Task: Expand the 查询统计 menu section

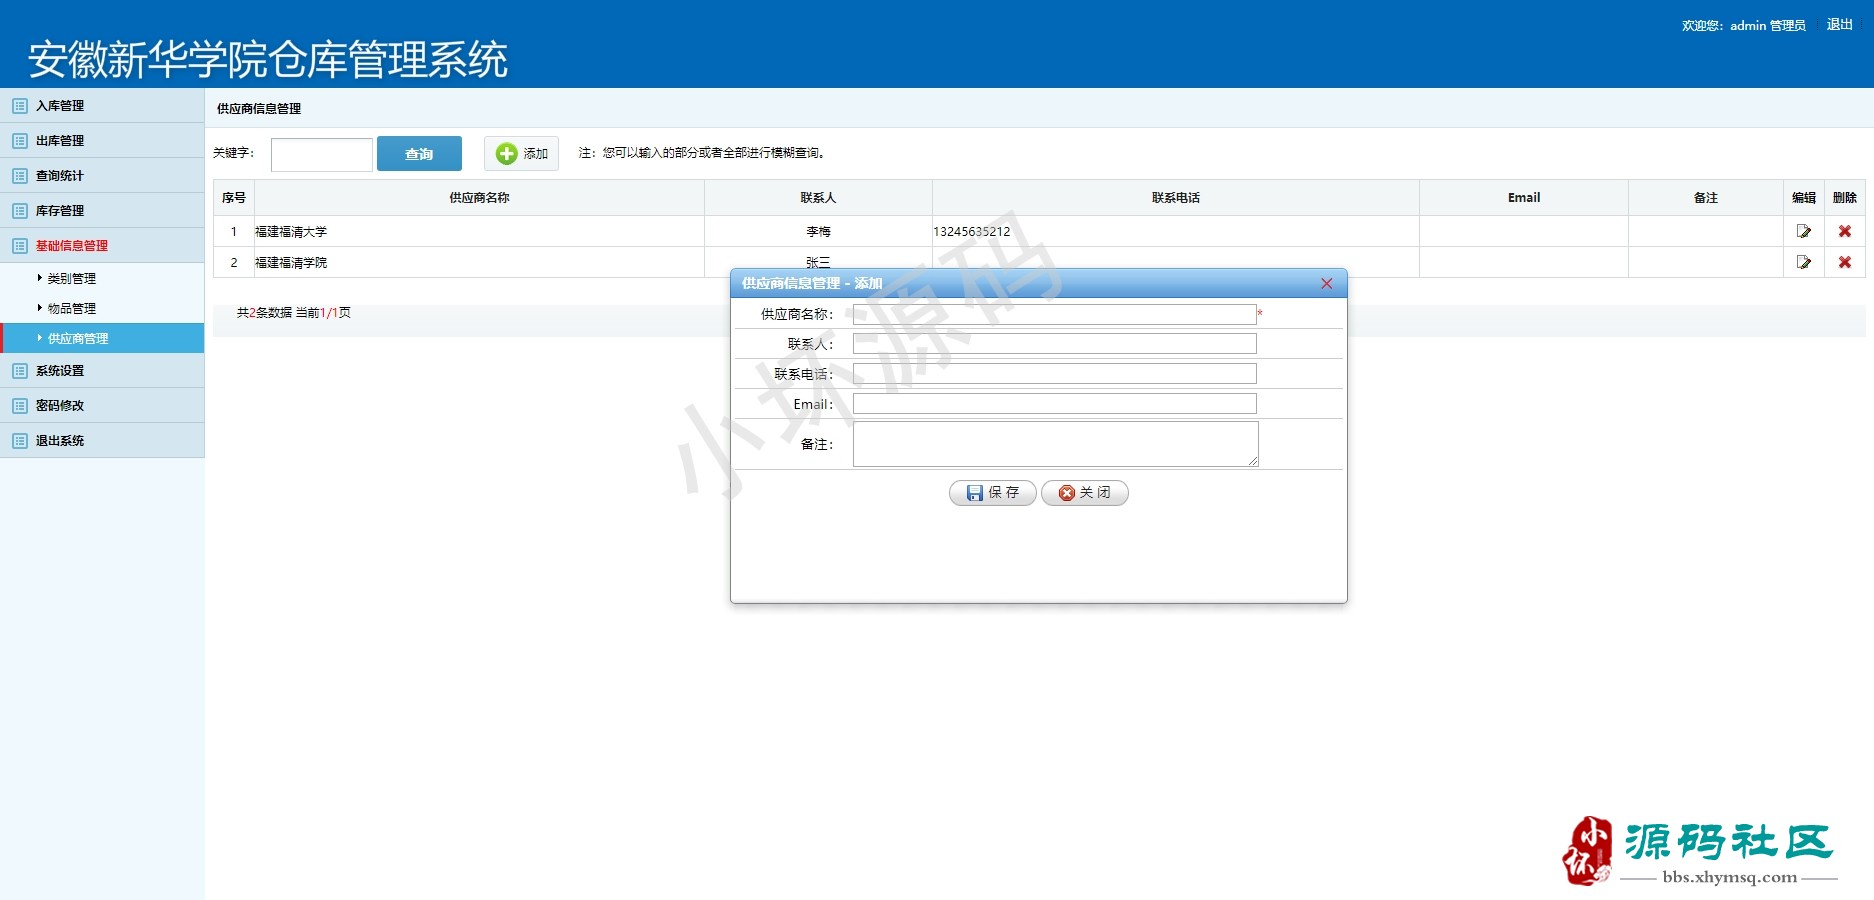Action: (60, 176)
